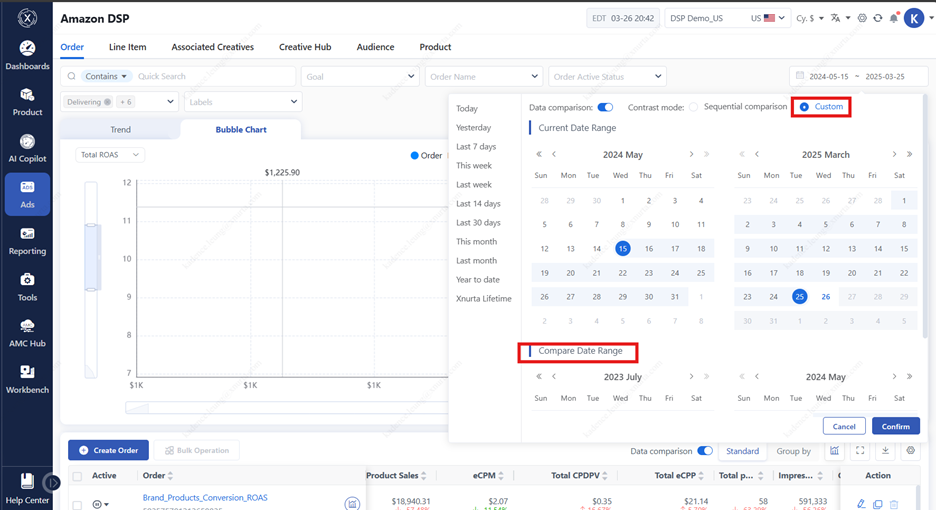Click the Confirm button in date picker
Screen dimensions: 936x510
pos(895,426)
